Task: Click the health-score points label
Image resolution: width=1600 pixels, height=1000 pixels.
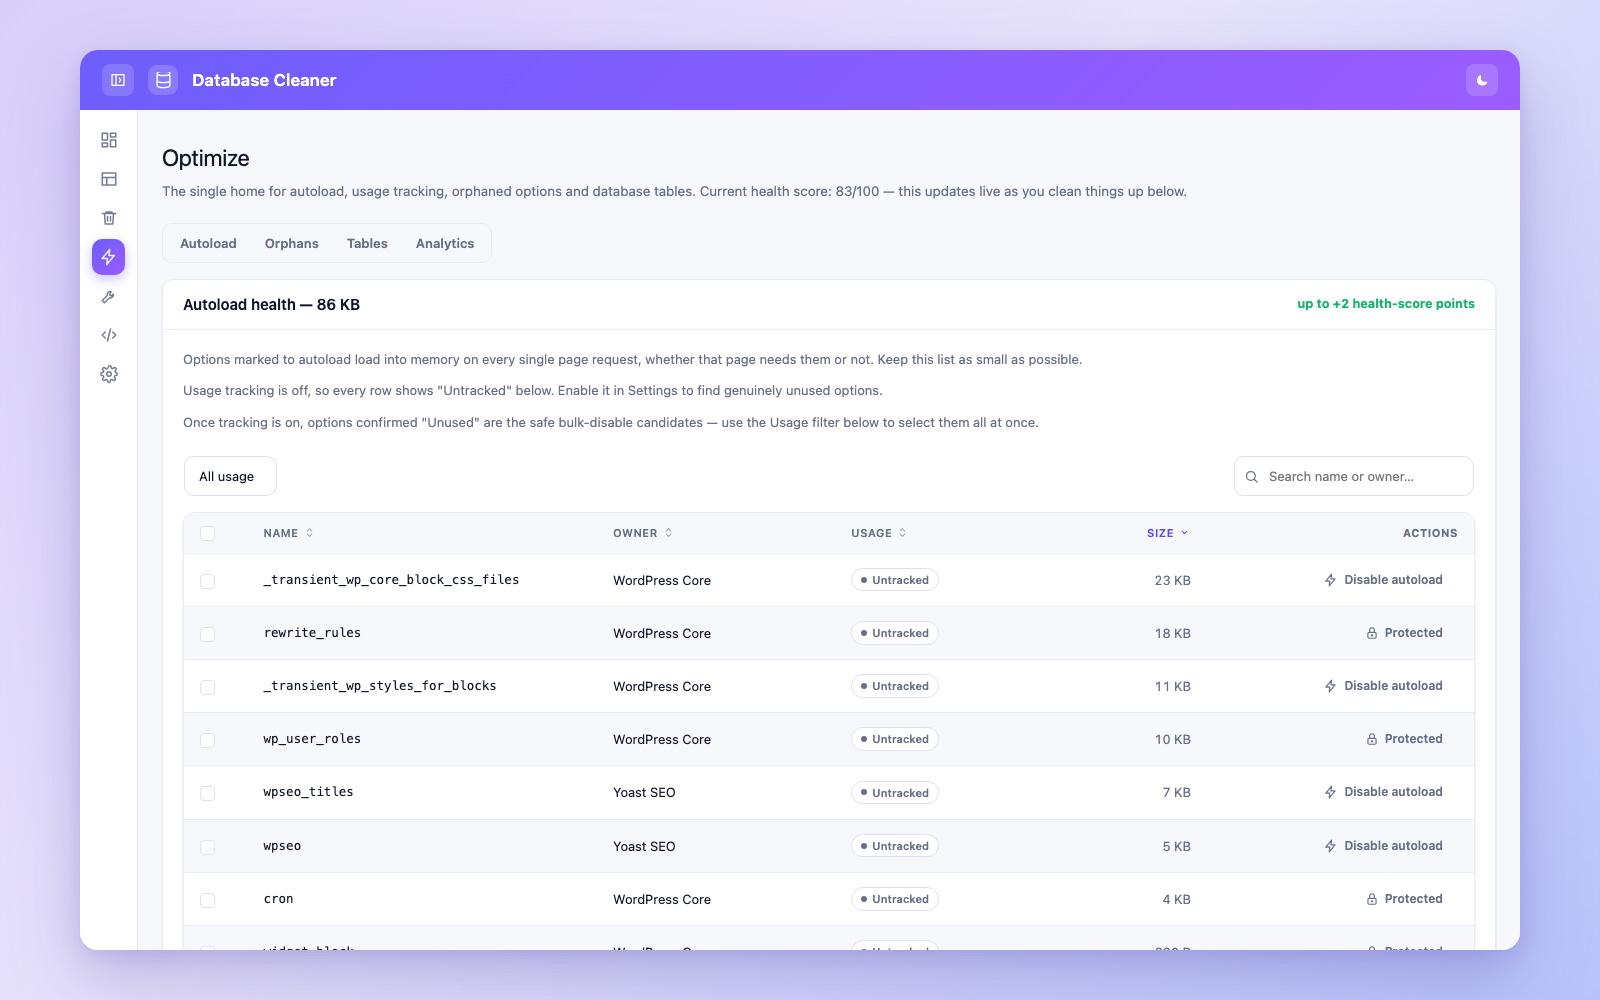Action: coord(1386,304)
